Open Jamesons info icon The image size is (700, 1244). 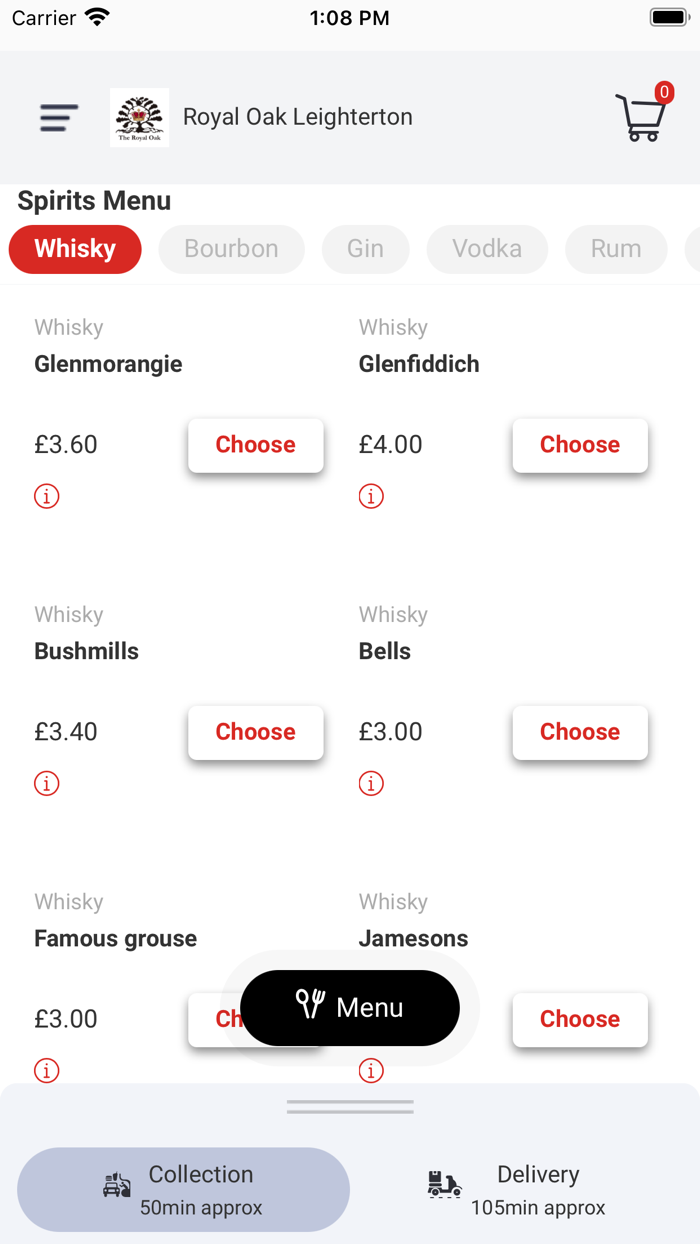click(371, 1070)
